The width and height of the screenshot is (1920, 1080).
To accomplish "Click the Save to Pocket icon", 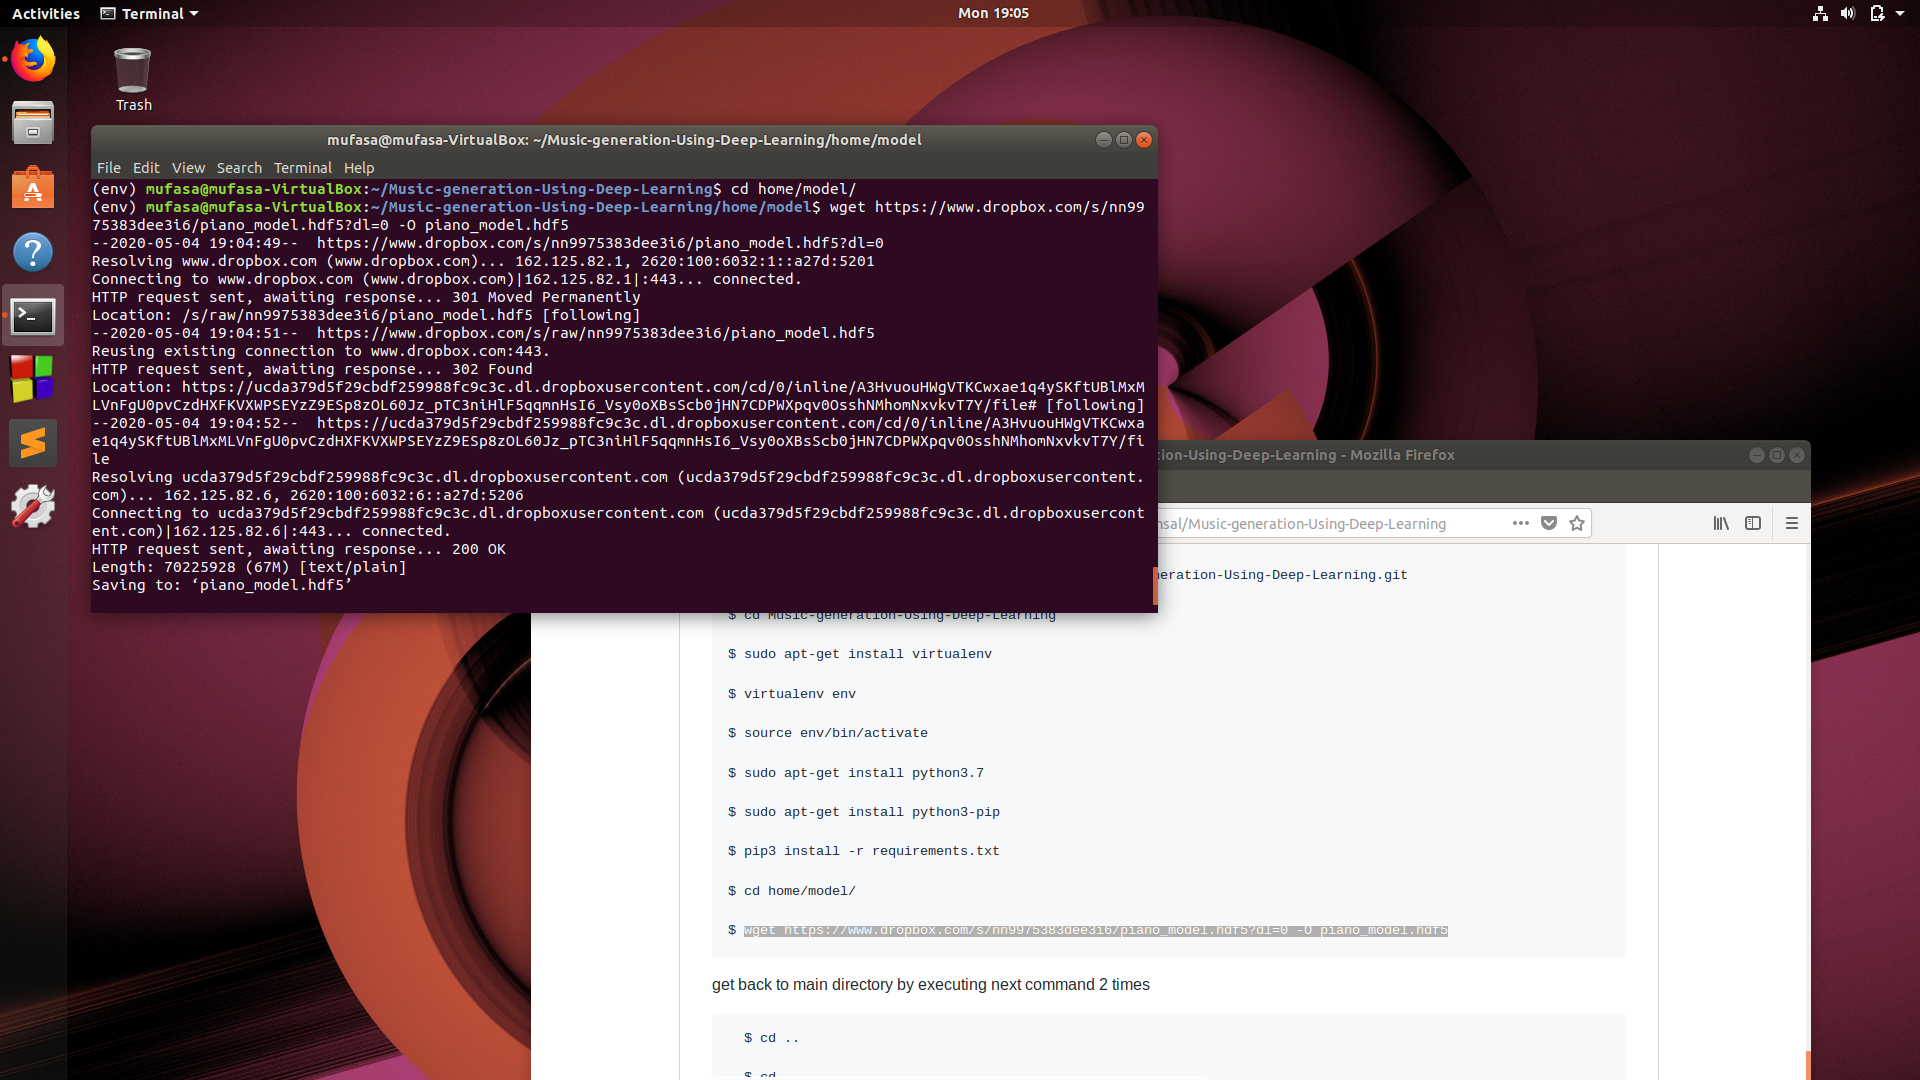I will 1549,523.
